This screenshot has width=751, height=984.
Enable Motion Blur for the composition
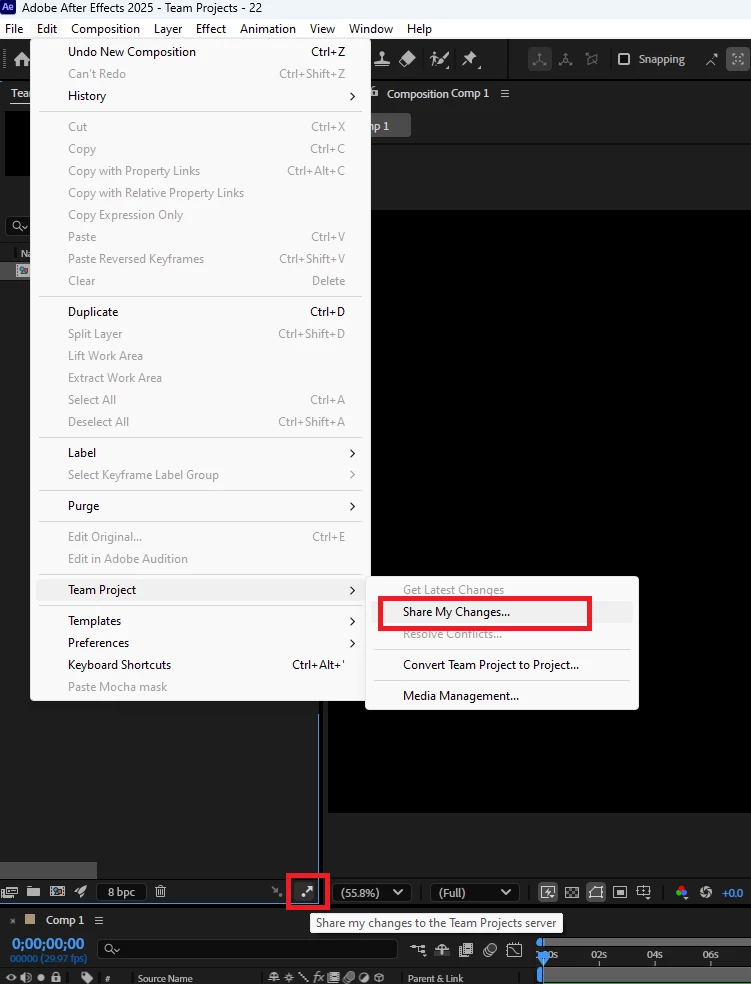click(x=490, y=949)
